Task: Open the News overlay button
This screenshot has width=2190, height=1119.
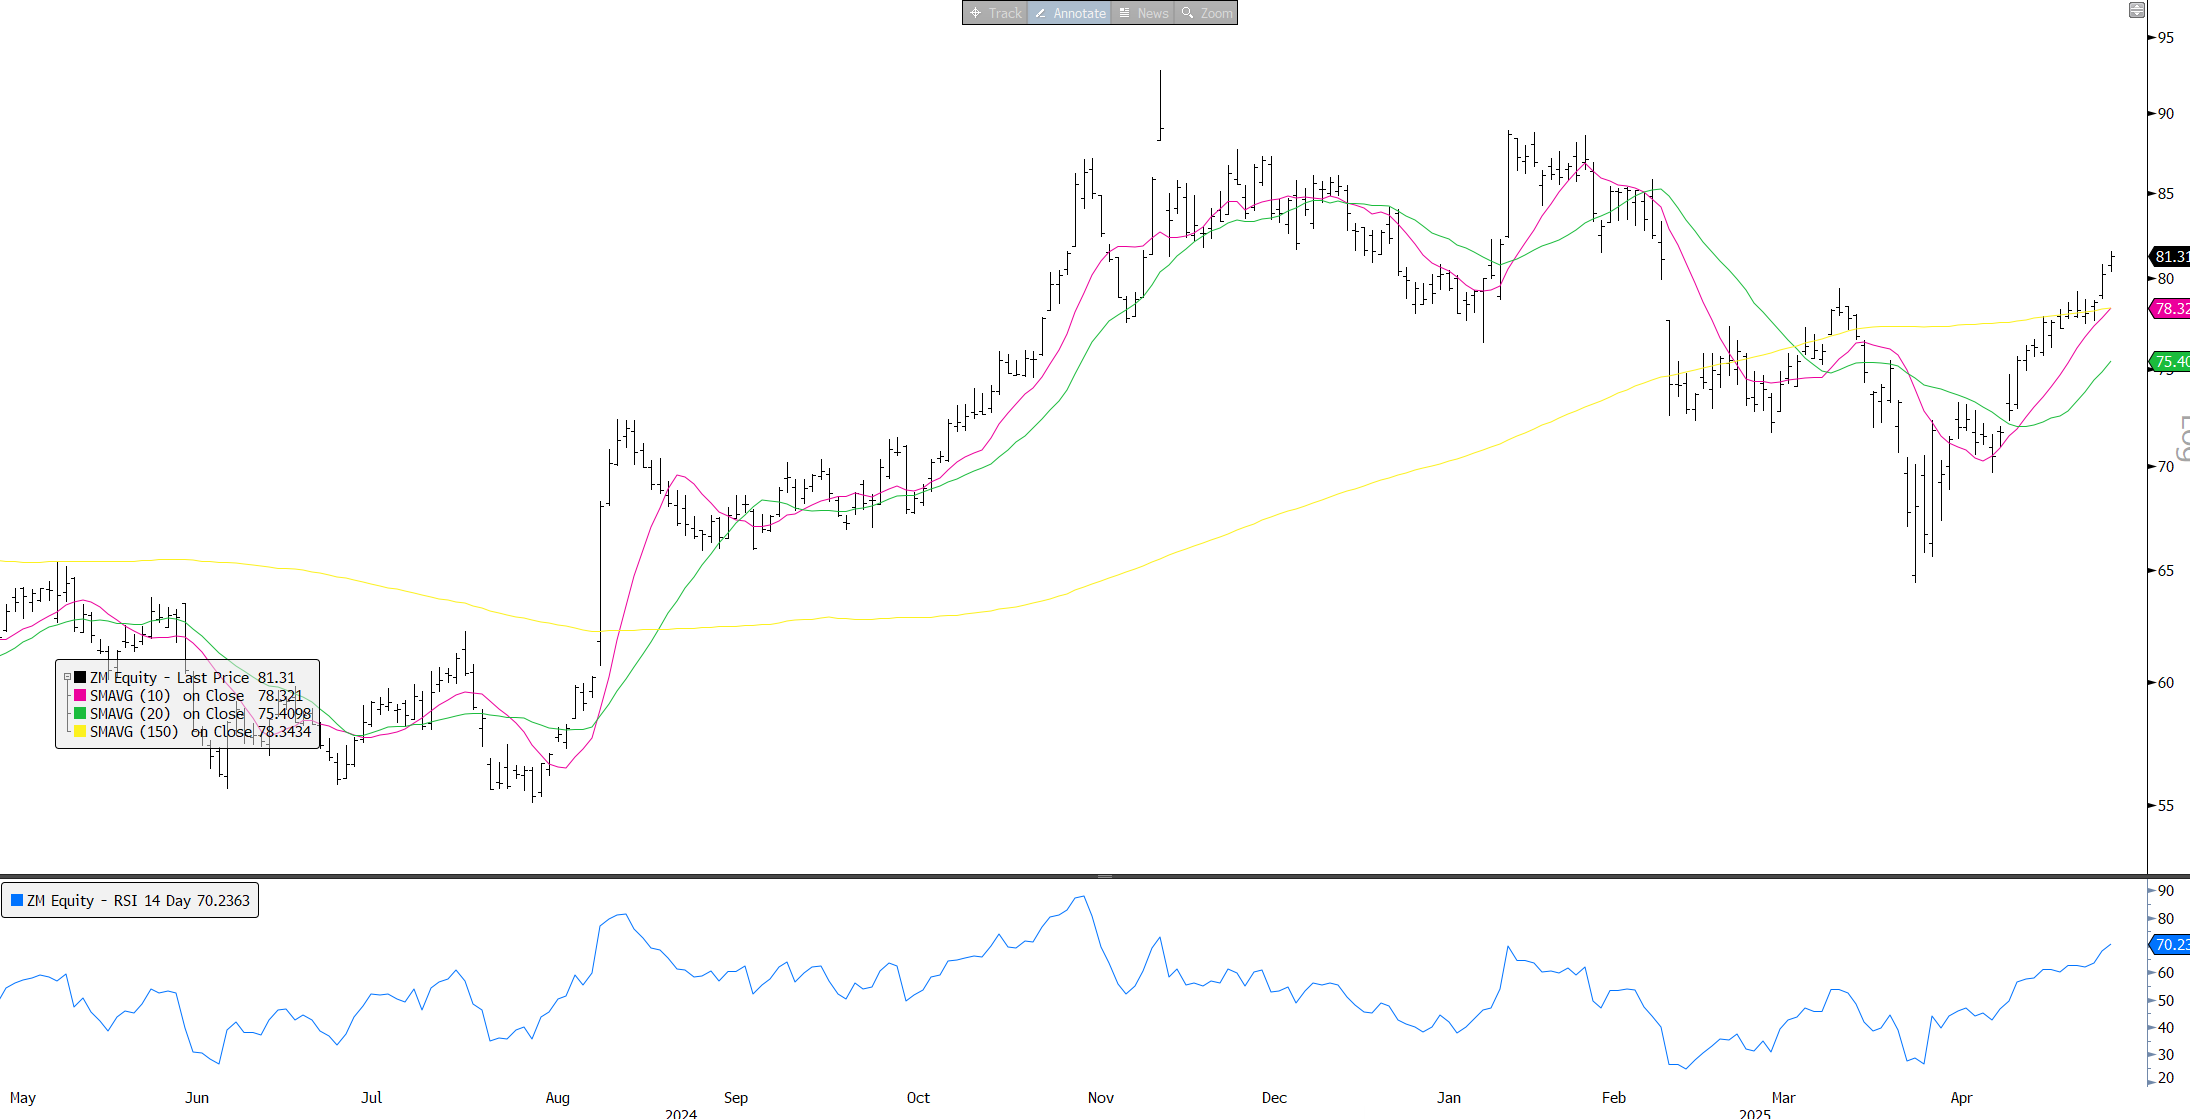Action: coord(1142,13)
